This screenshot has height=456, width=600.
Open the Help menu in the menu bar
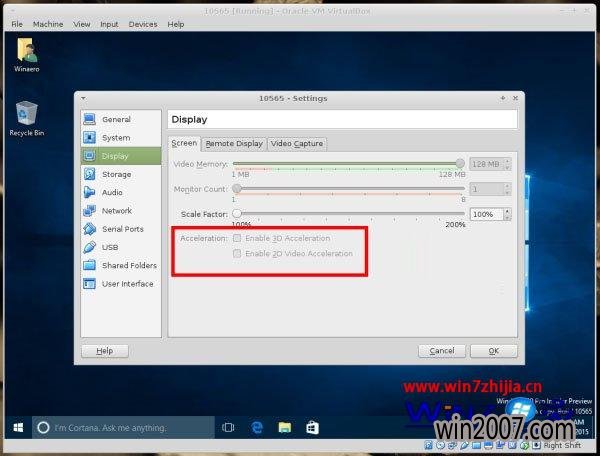click(176, 24)
